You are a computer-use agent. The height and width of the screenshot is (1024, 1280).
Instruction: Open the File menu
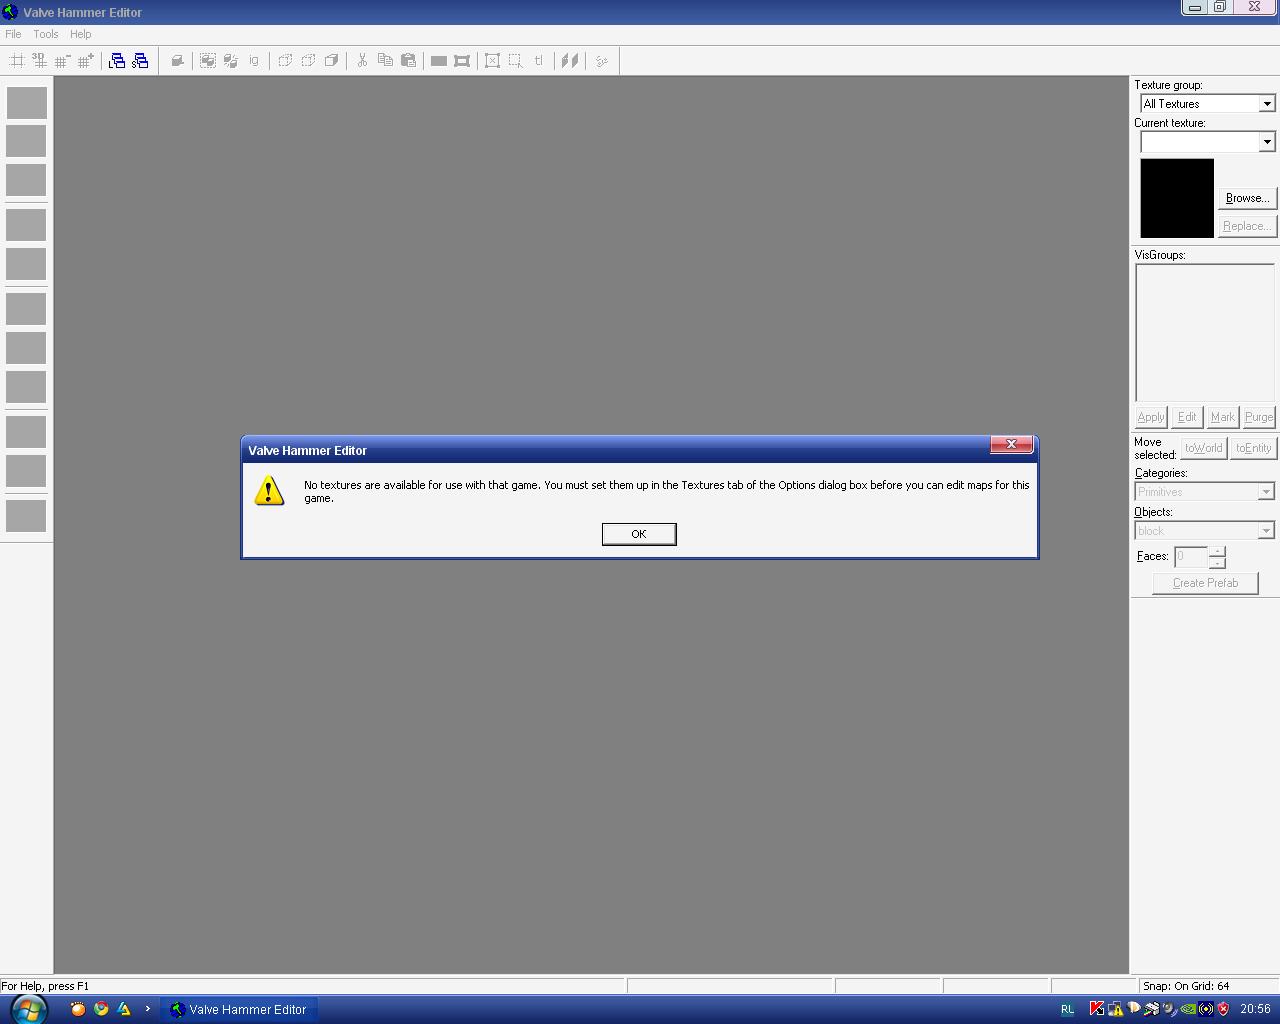13,34
